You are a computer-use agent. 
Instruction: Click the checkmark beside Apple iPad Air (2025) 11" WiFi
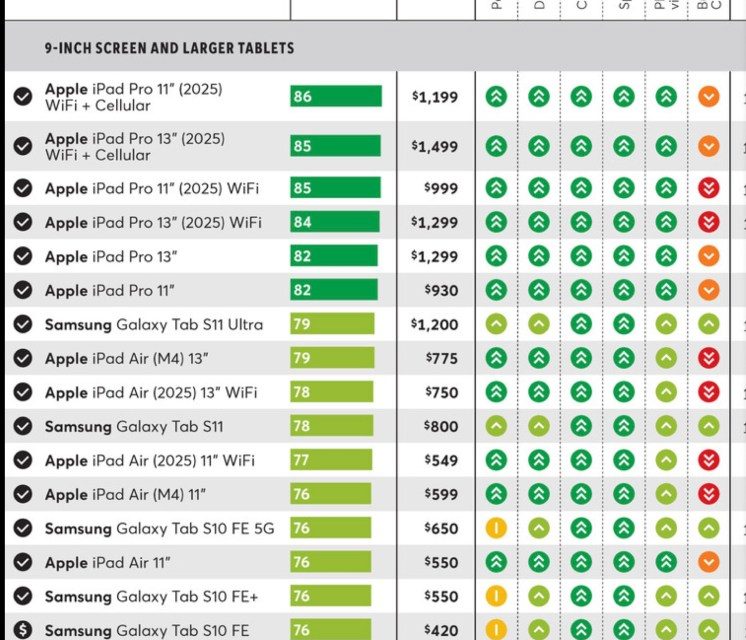click(23, 460)
